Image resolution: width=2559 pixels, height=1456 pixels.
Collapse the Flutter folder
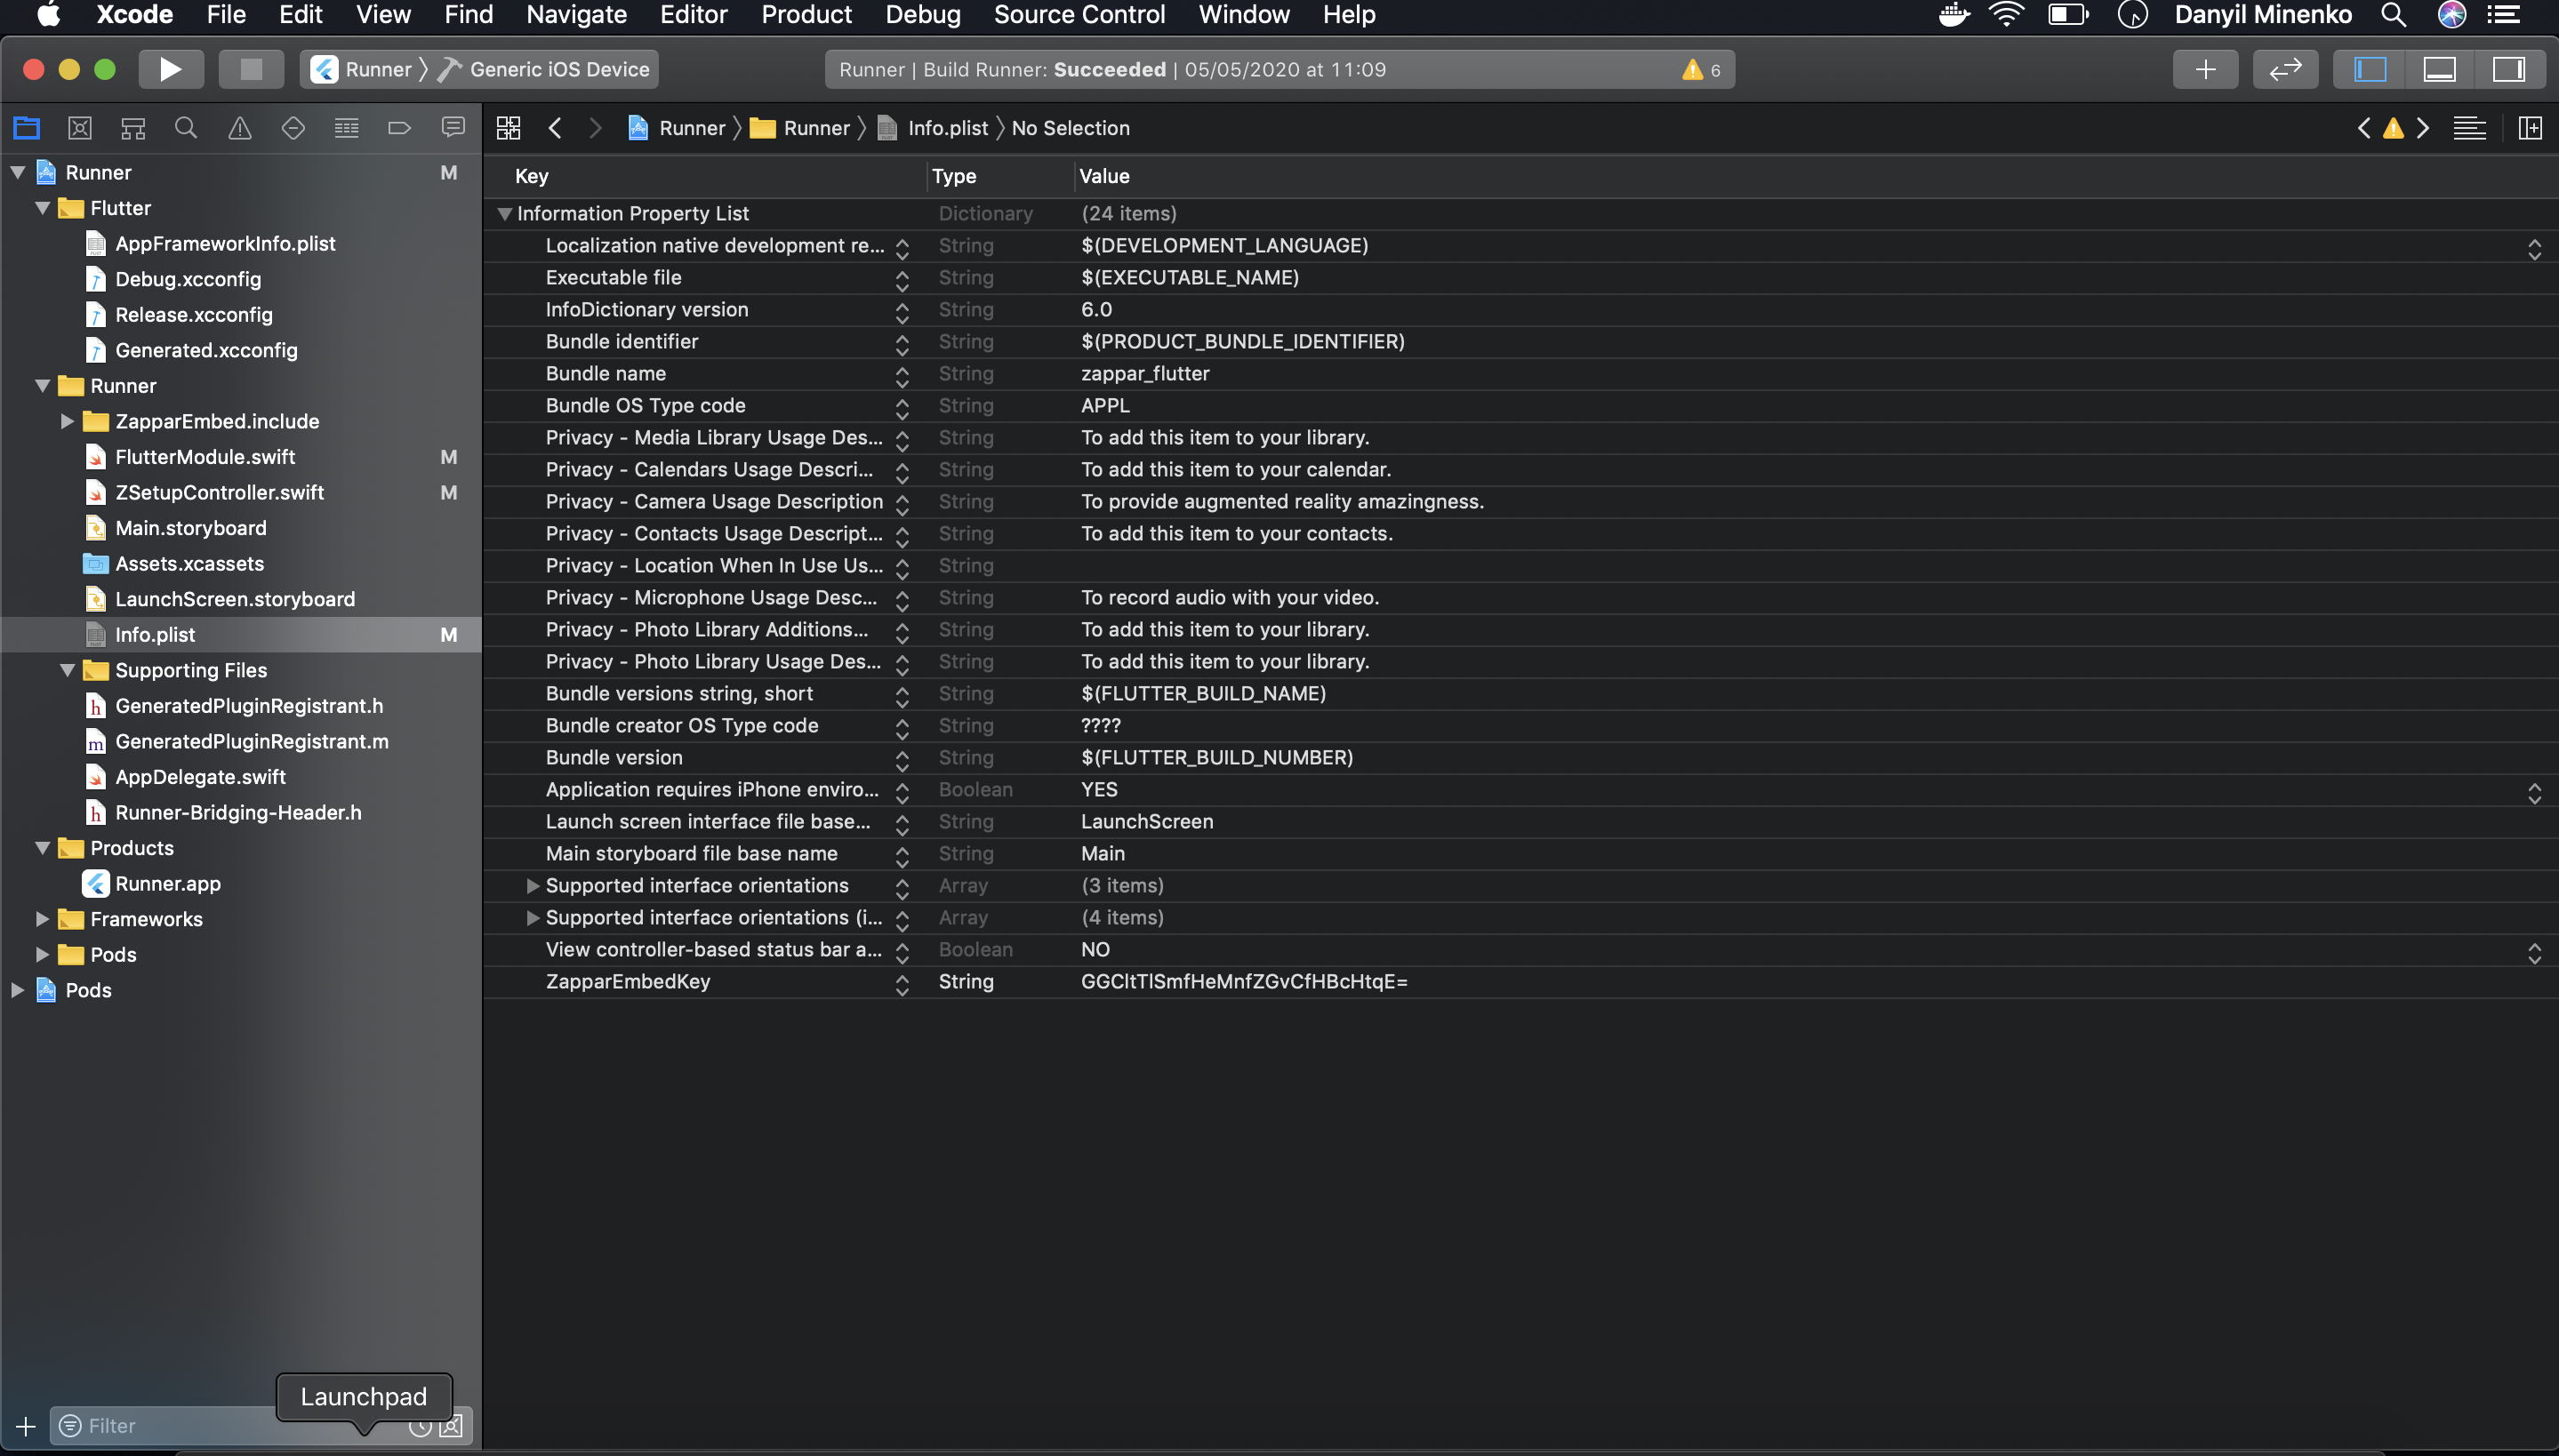pyautogui.click(x=43, y=208)
